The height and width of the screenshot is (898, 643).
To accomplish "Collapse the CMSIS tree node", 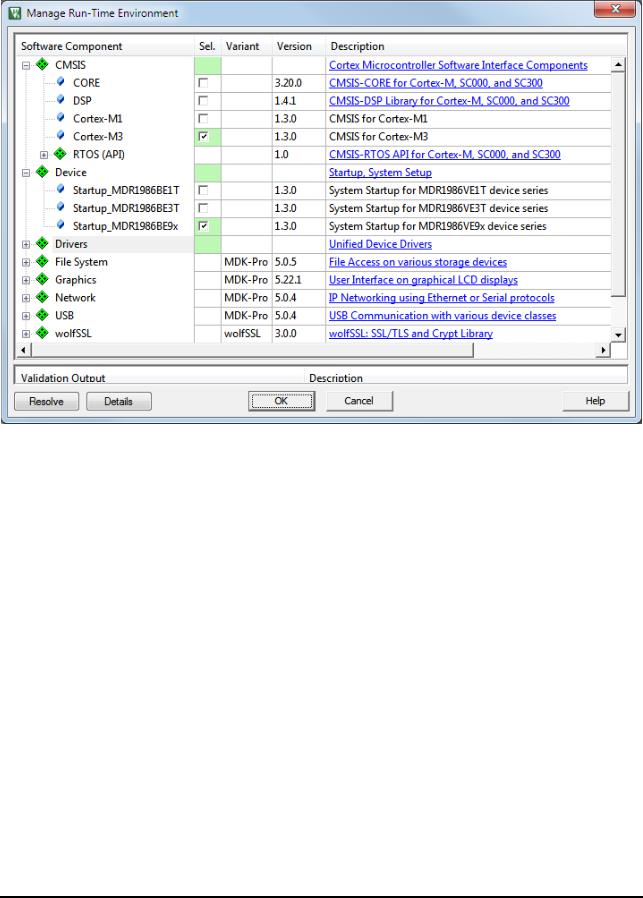I will (26, 65).
